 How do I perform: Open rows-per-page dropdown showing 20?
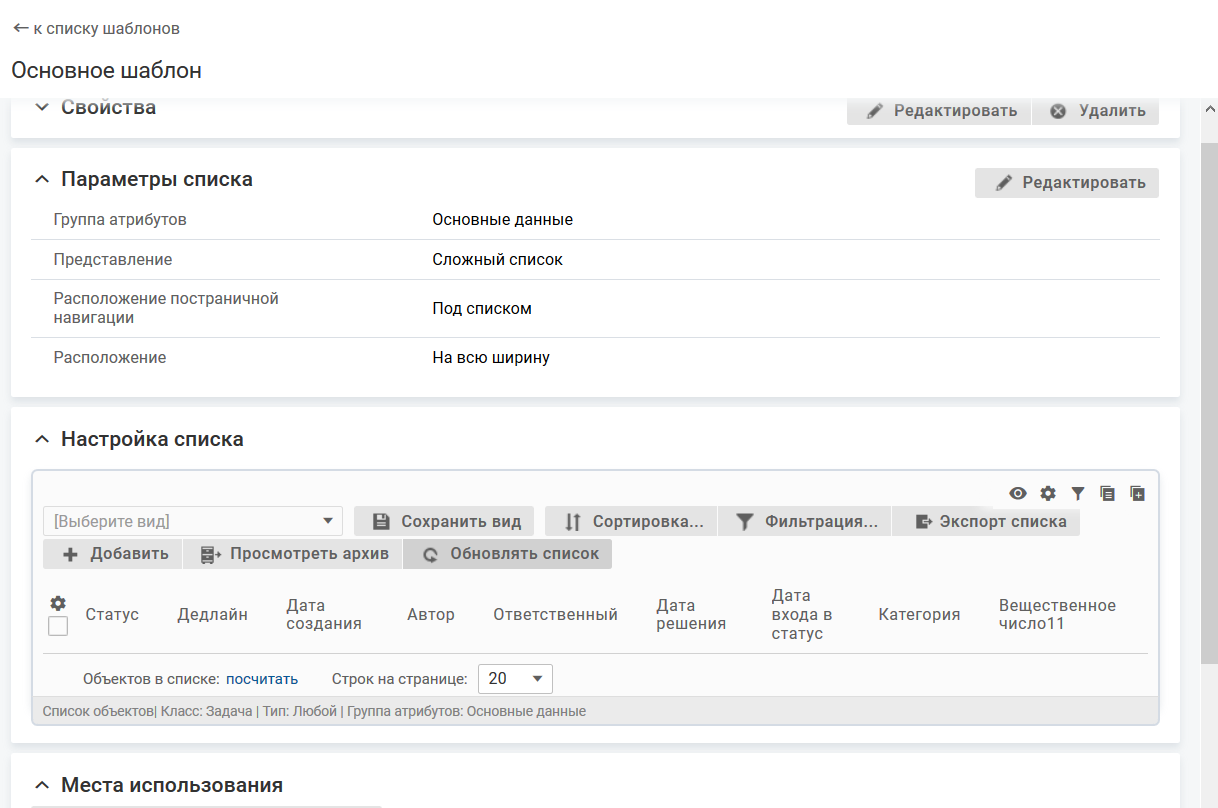[x=515, y=679]
